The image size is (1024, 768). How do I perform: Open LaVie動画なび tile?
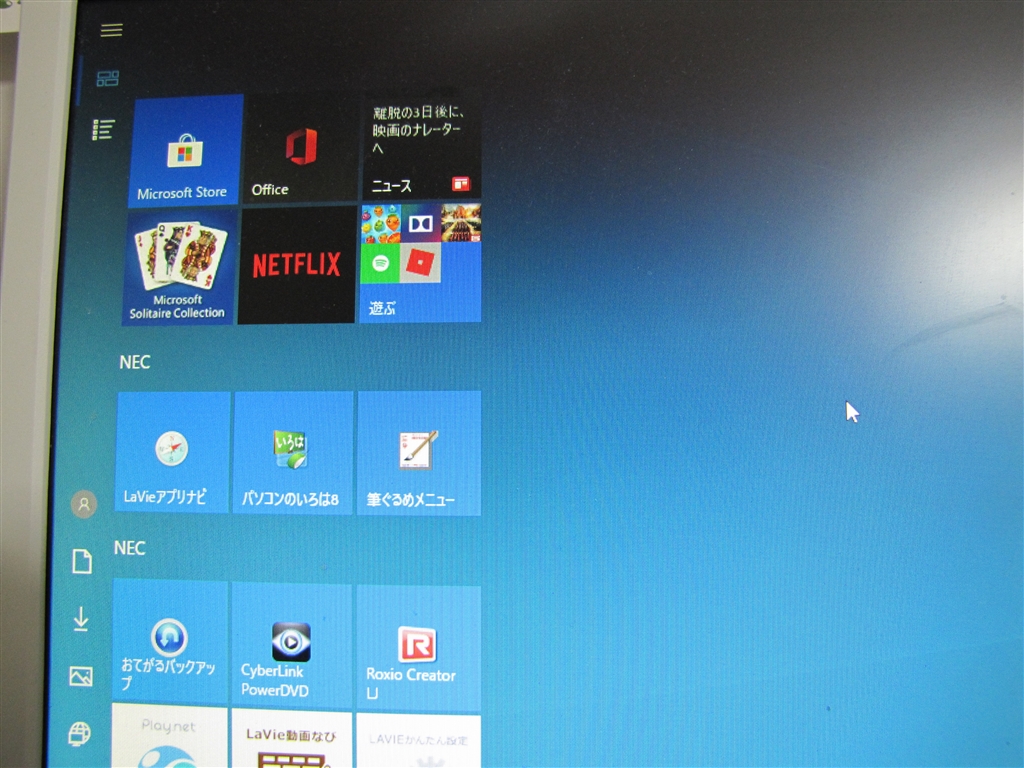(x=291, y=740)
